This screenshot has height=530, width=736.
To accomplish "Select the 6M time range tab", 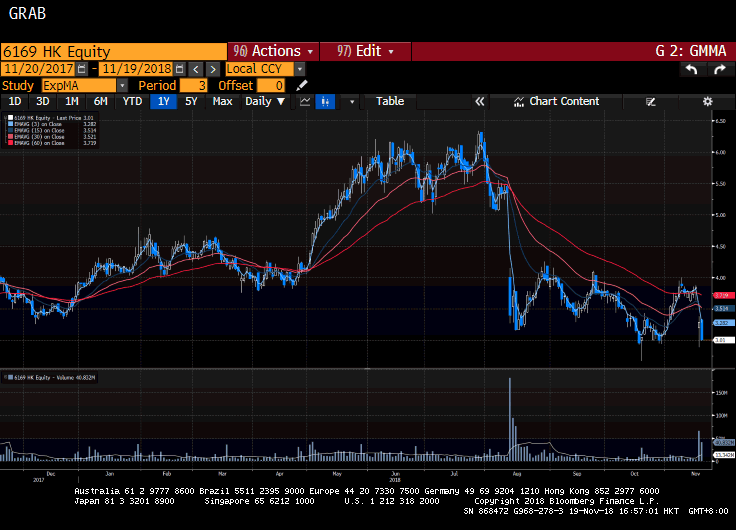I will tap(100, 101).
